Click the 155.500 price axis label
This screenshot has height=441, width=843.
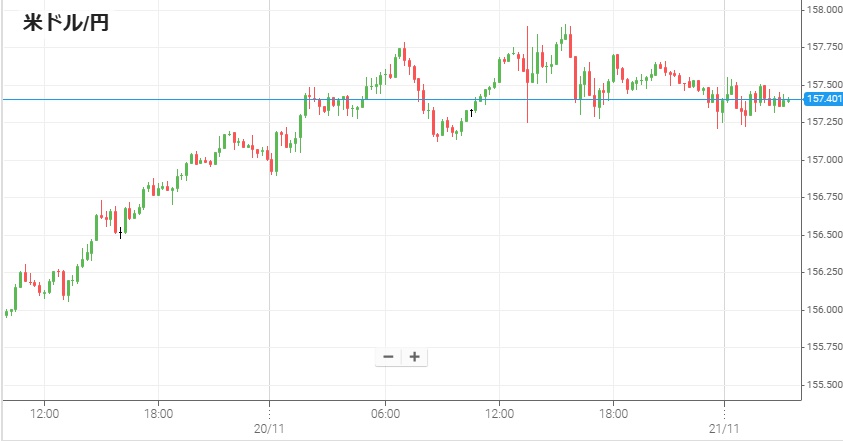pos(821,384)
